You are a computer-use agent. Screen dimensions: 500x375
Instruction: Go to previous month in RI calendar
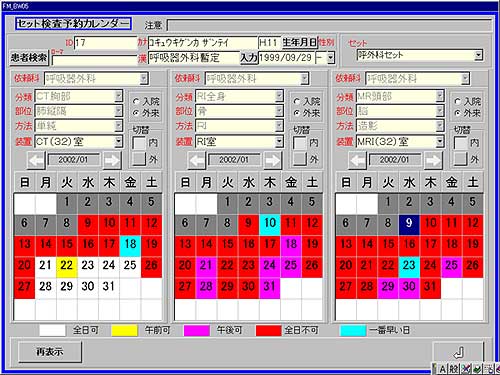coord(197,160)
